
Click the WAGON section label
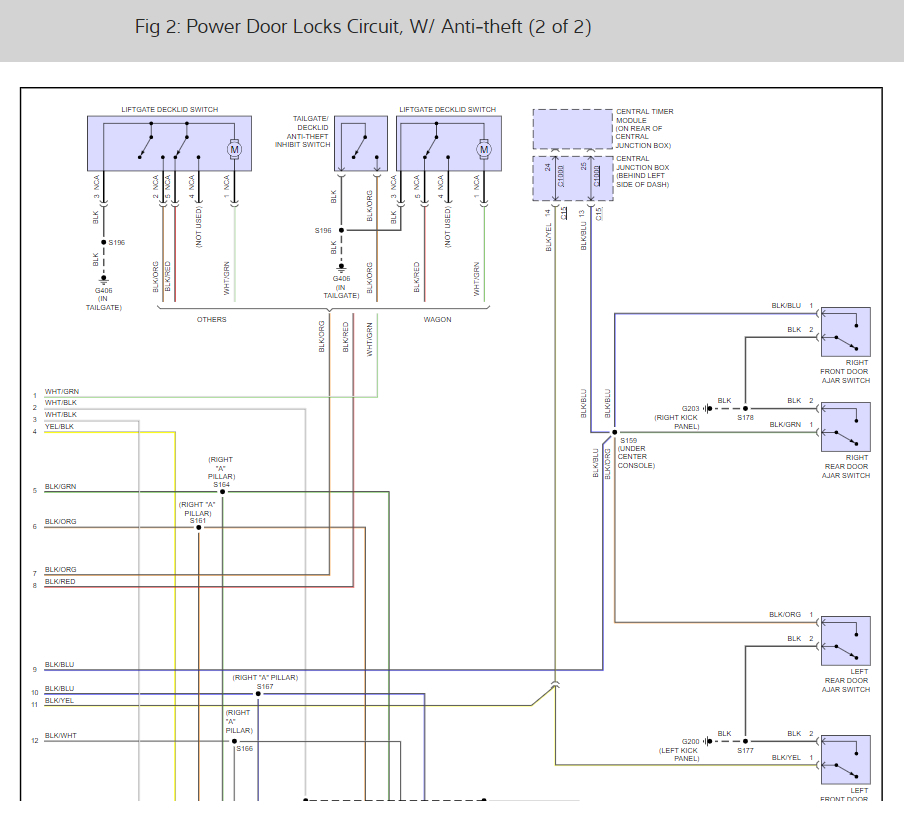tap(437, 320)
